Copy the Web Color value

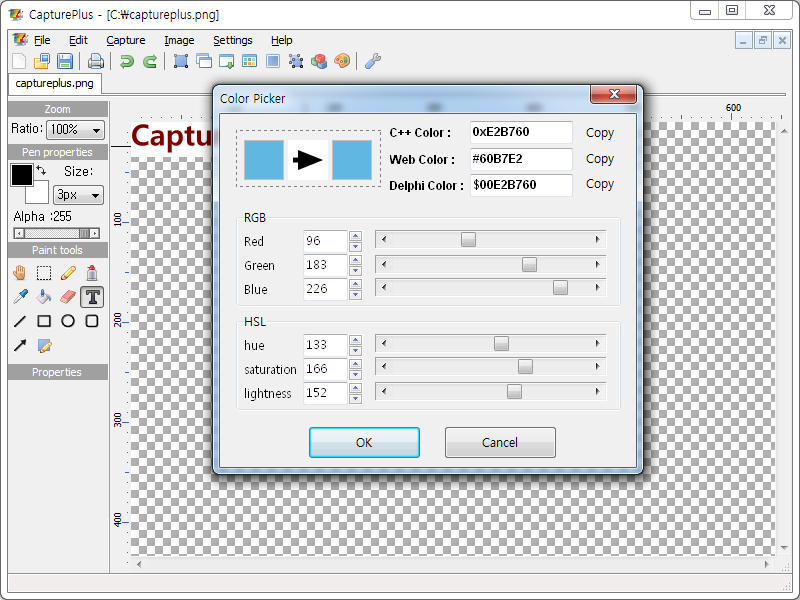(x=600, y=159)
